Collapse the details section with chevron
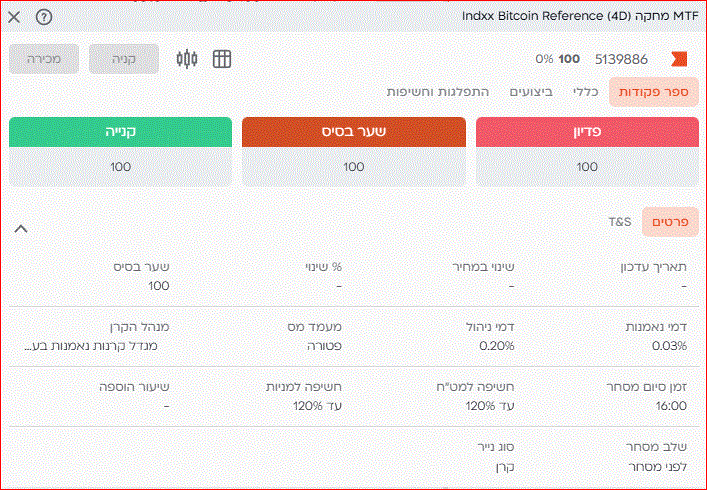707x490 pixels. pos(21,229)
